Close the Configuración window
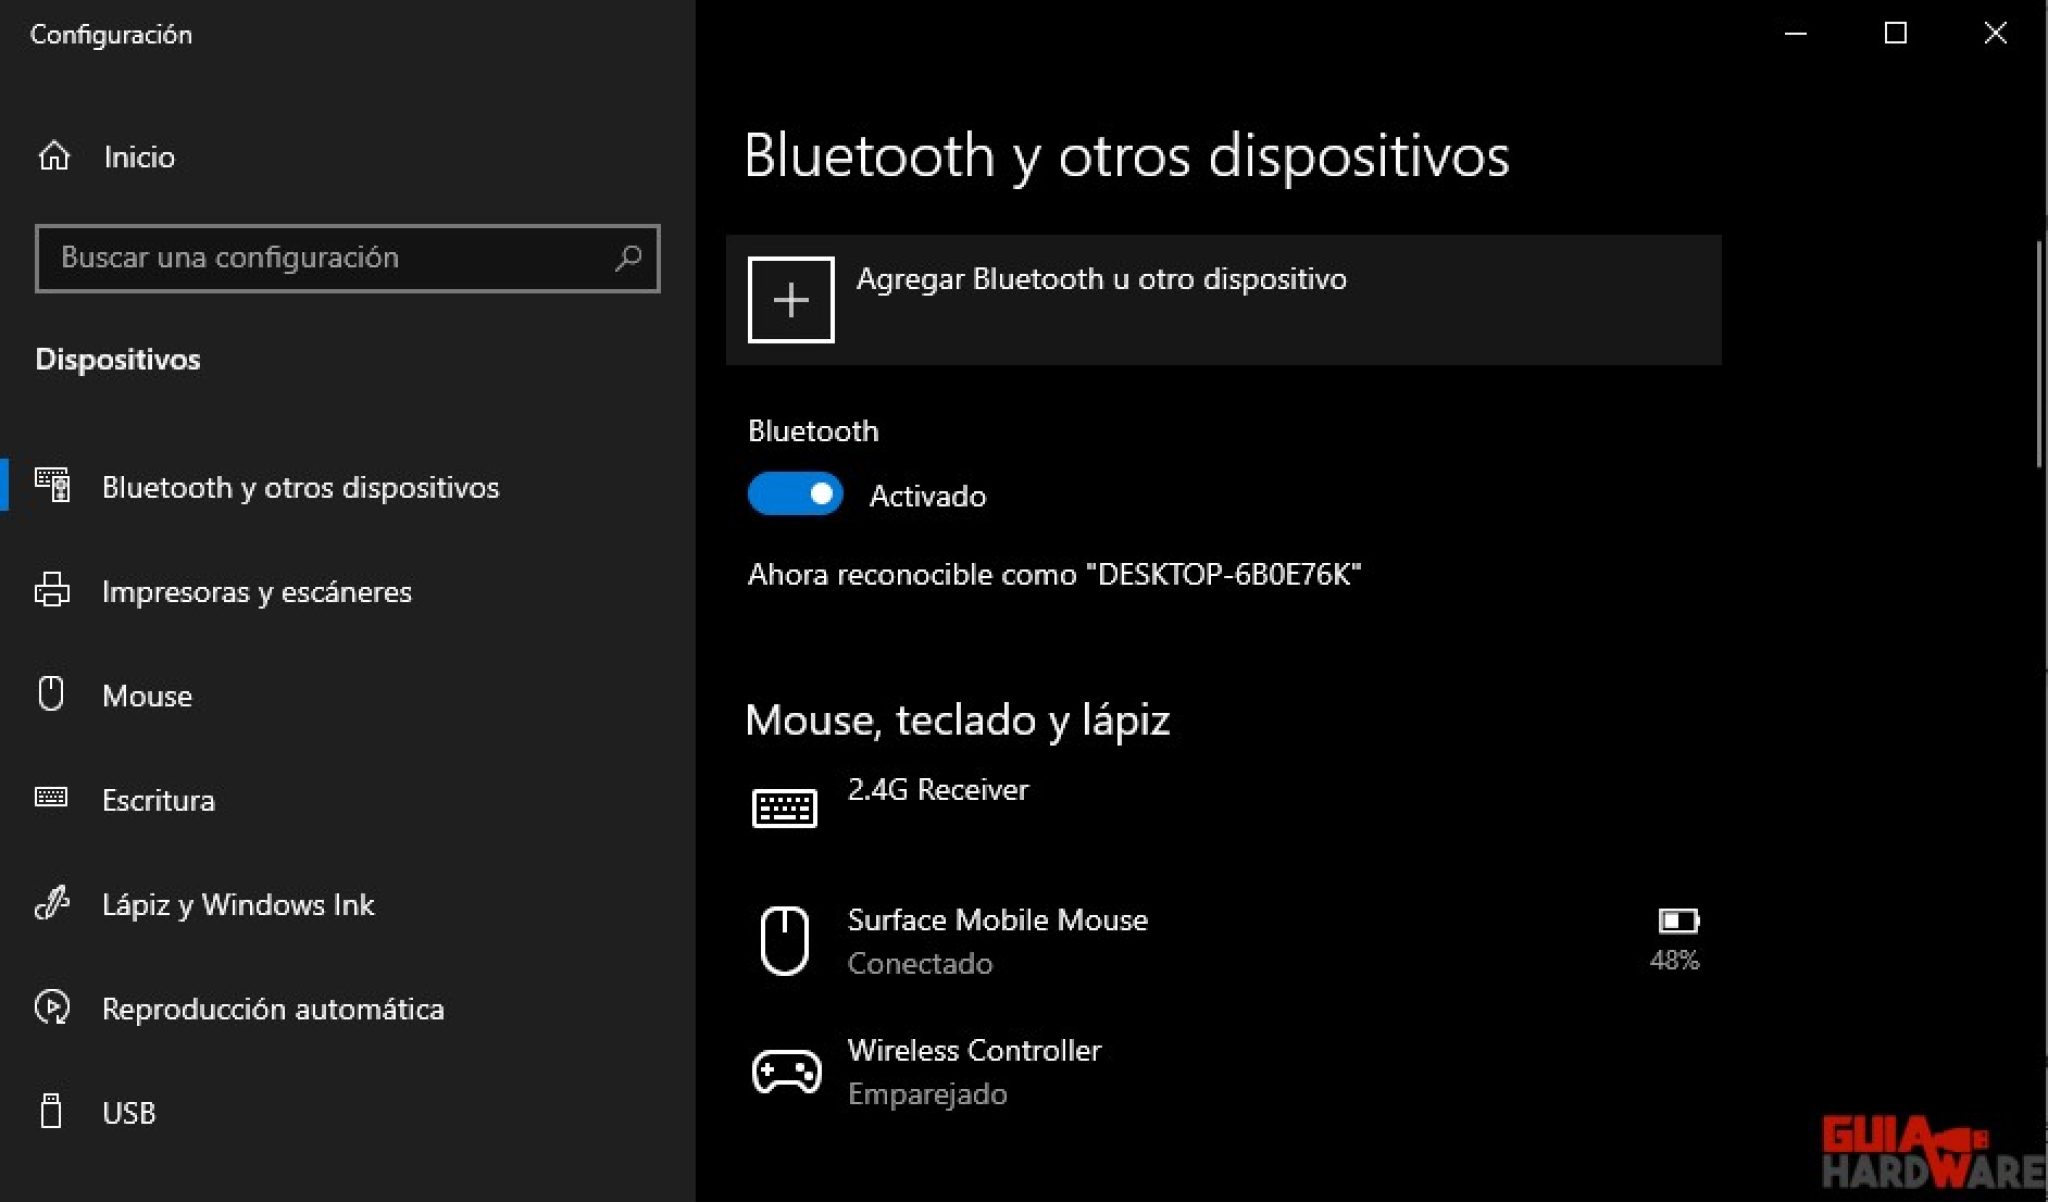 1996,33
